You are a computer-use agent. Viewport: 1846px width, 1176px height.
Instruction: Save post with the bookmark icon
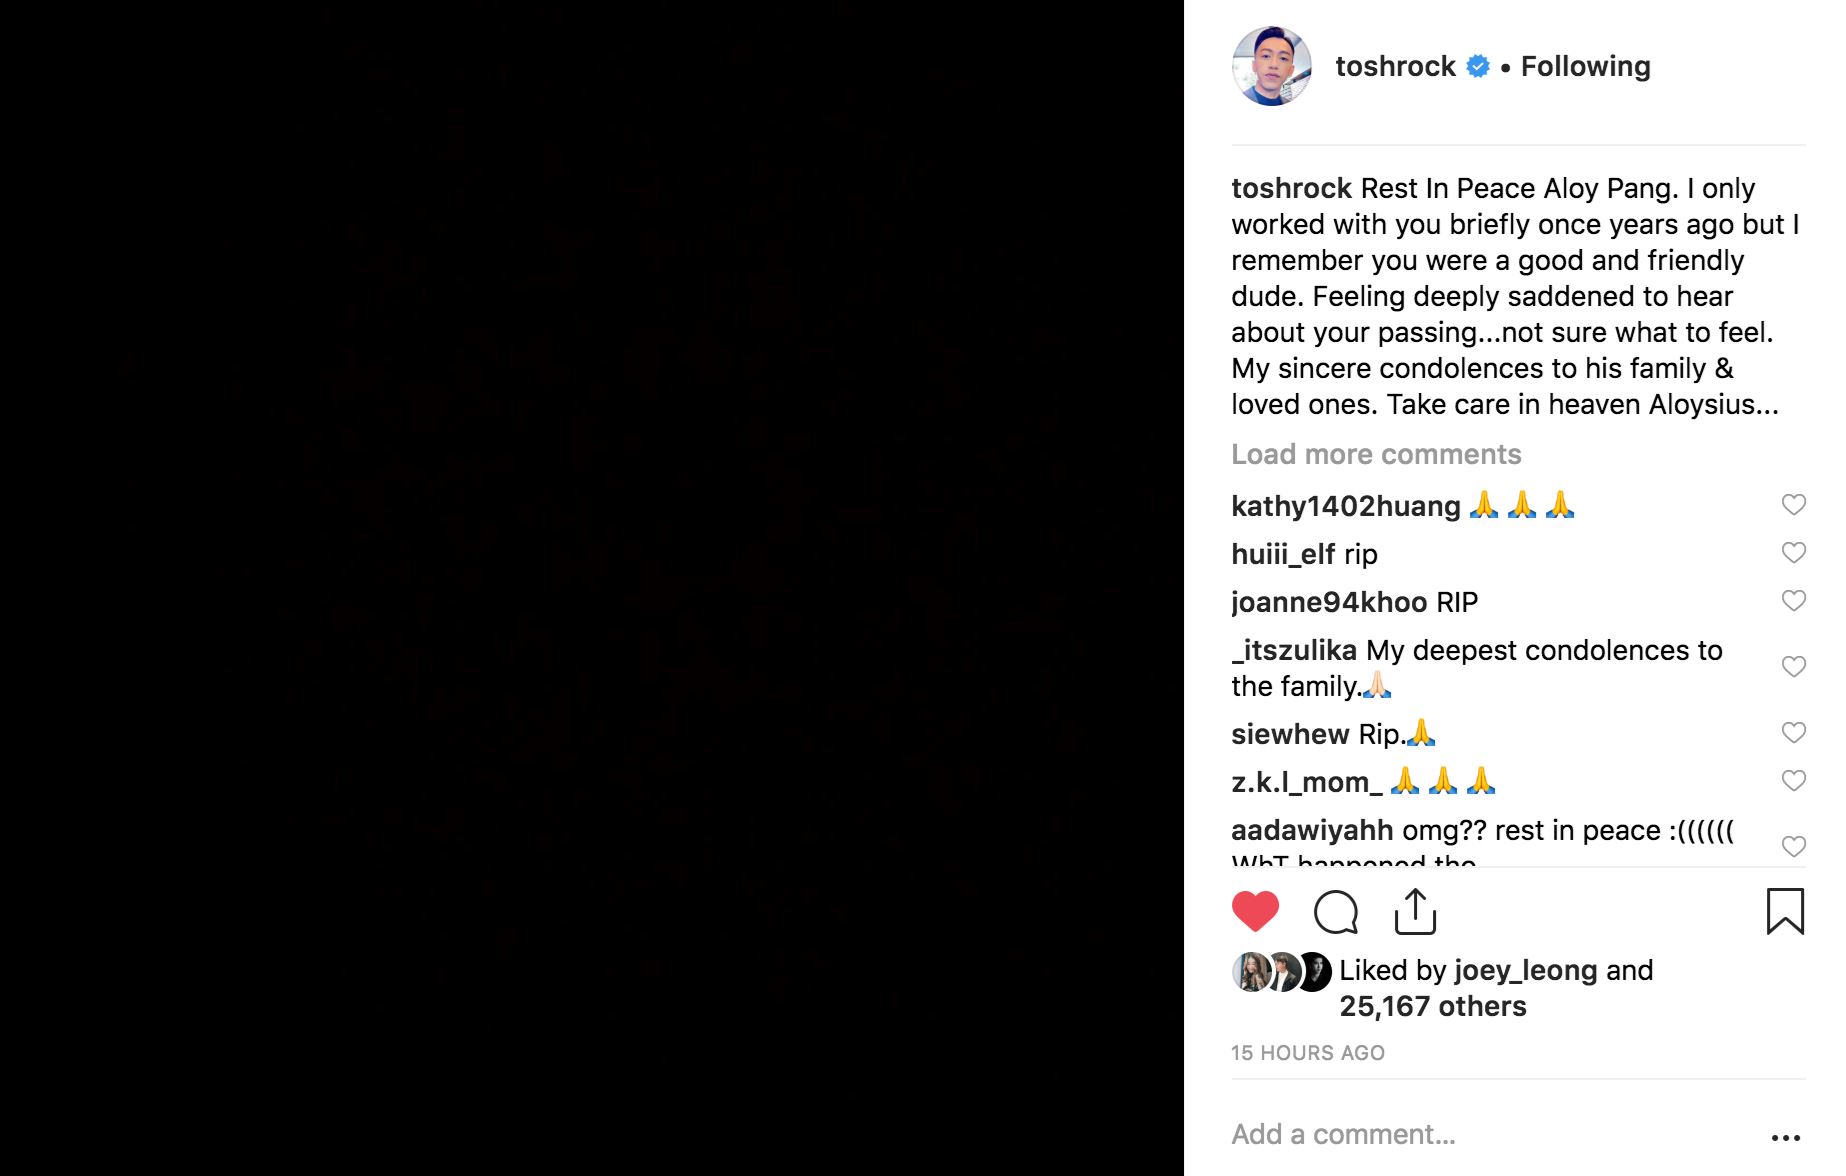tap(1785, 911)
